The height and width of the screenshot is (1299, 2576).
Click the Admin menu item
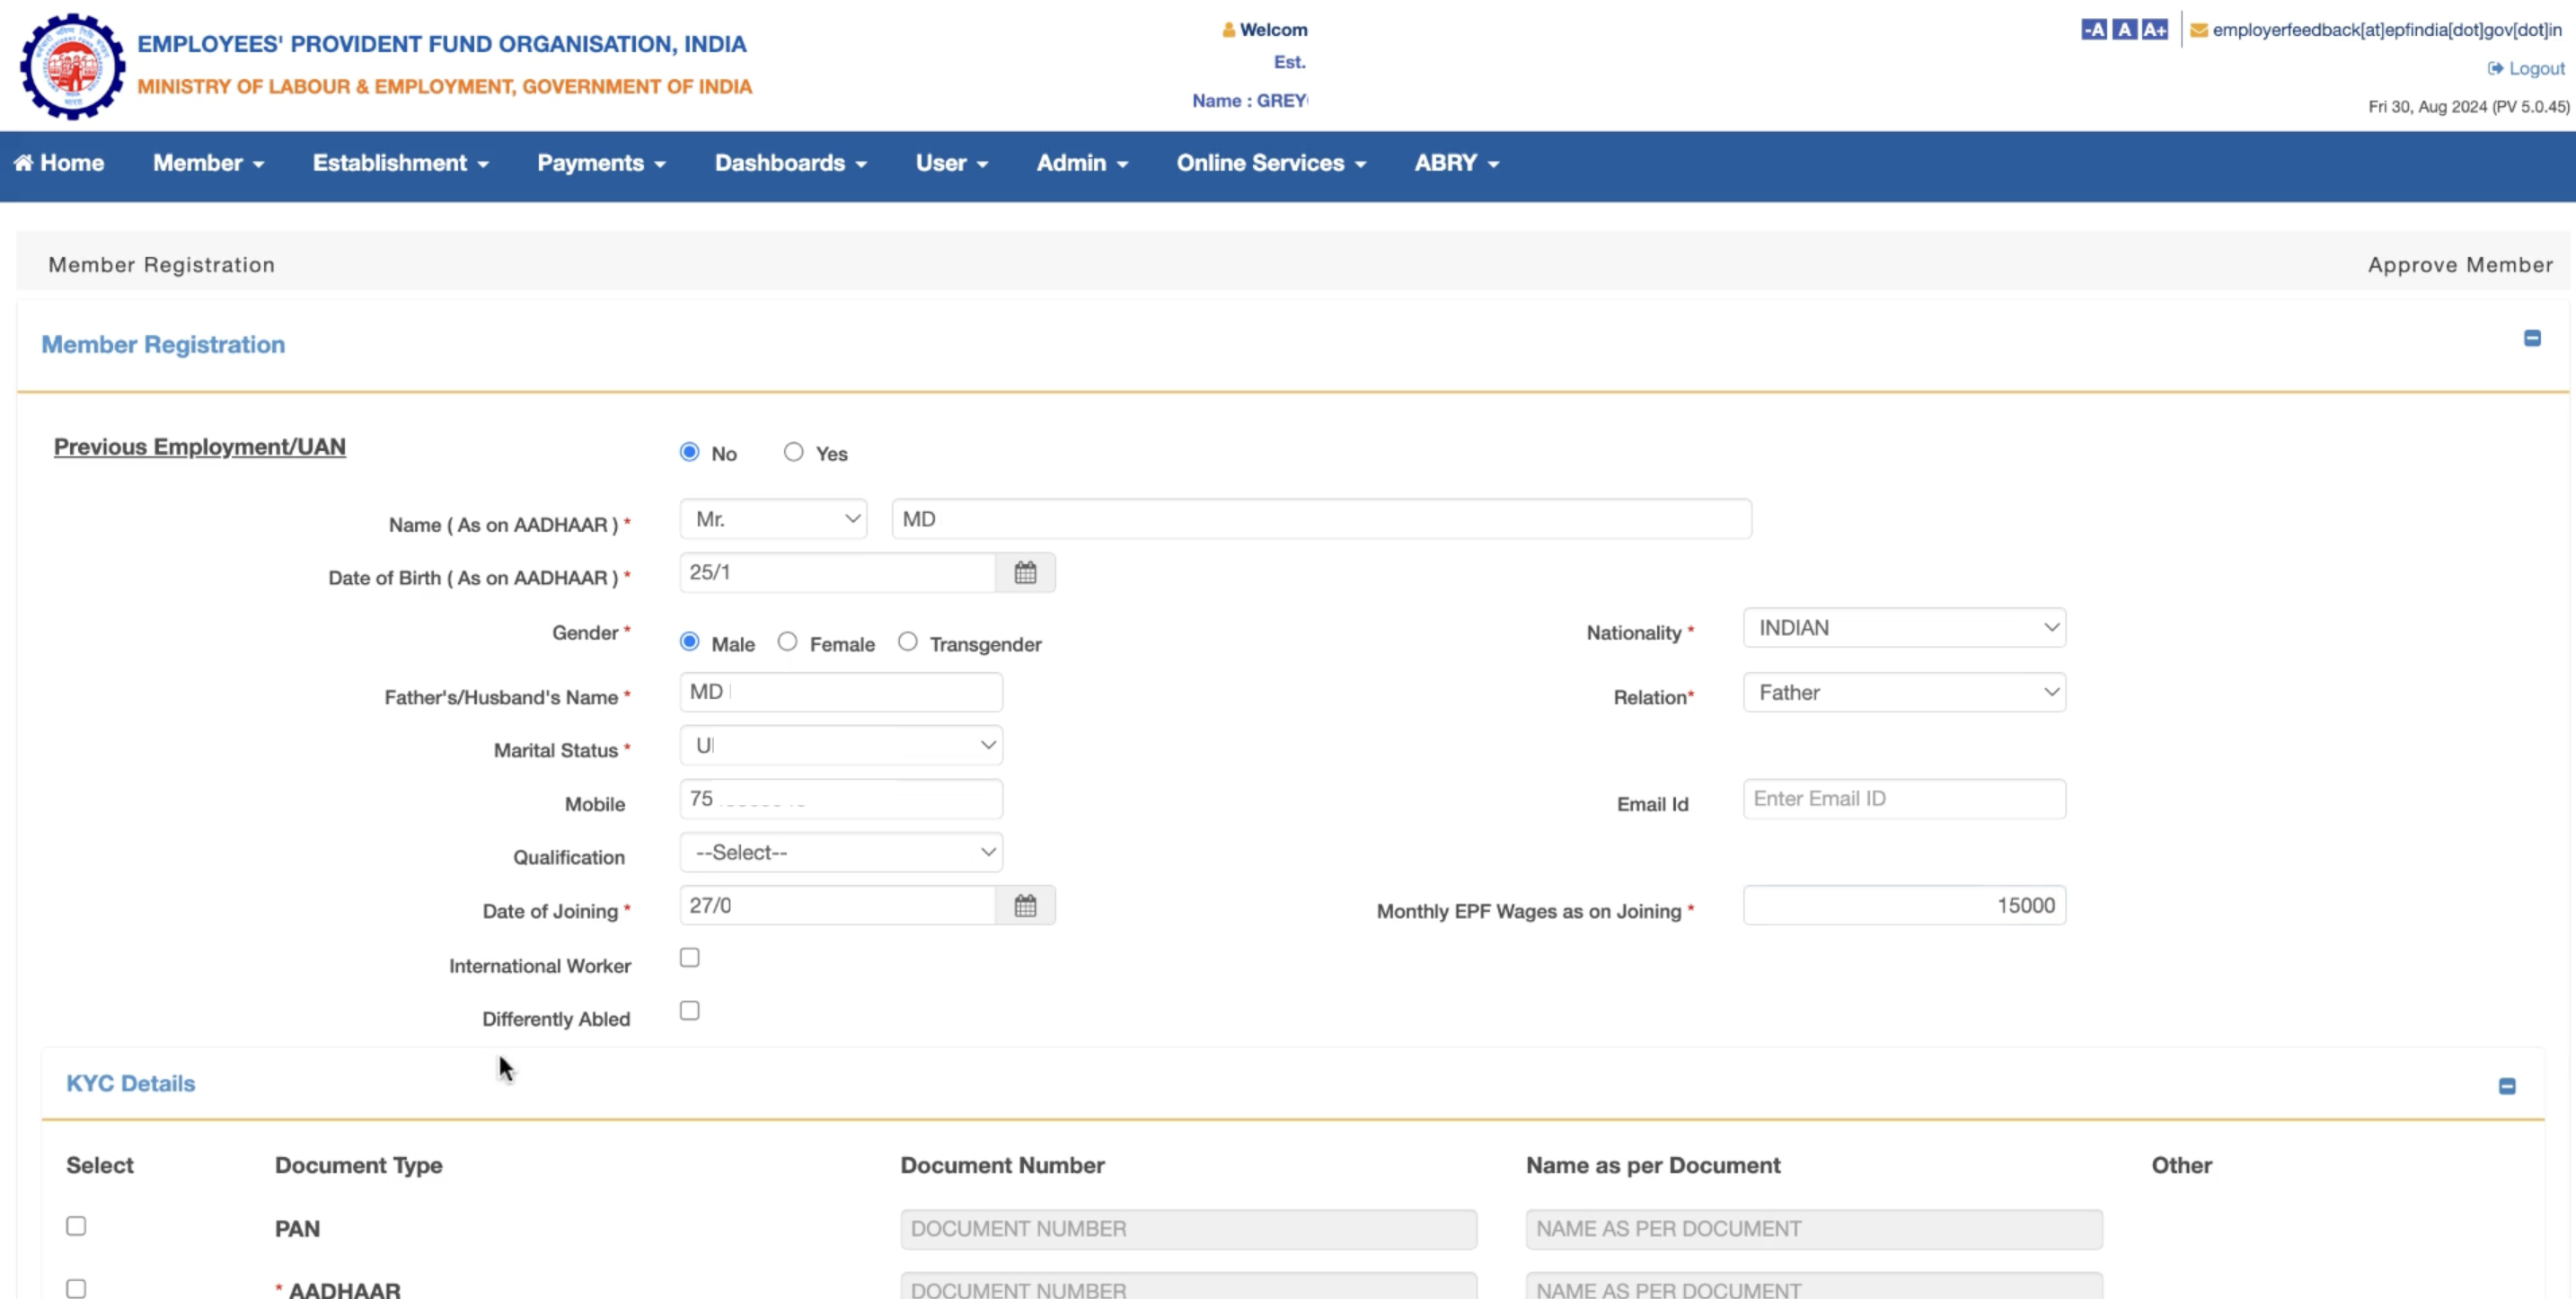pos(1081,163)
